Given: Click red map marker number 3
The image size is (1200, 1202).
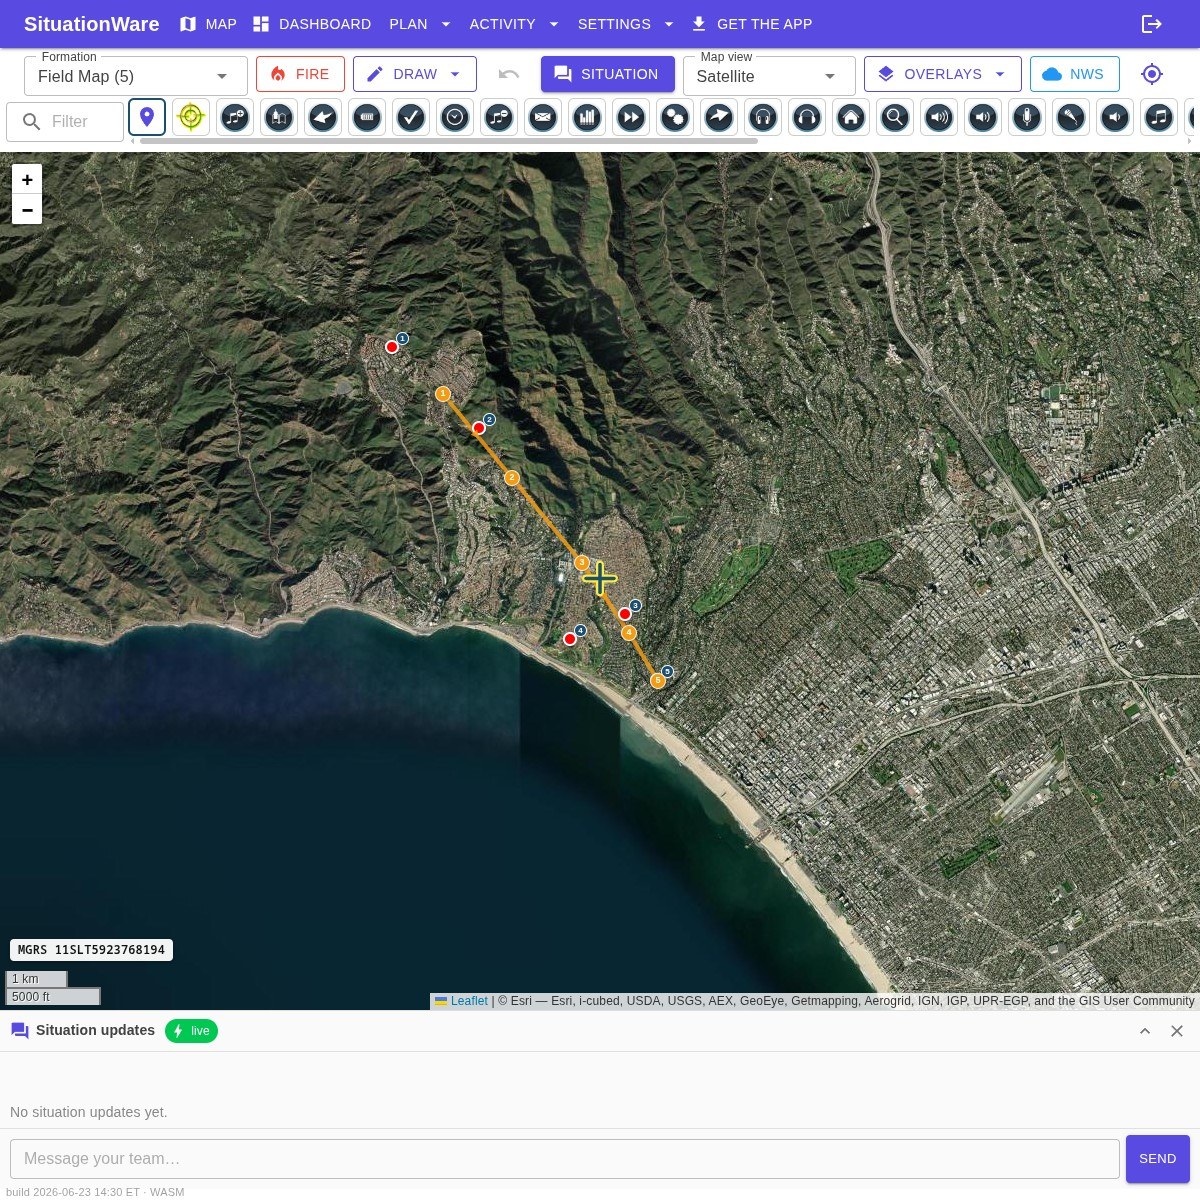Looking at the screenshot, I should pos(625,614).
